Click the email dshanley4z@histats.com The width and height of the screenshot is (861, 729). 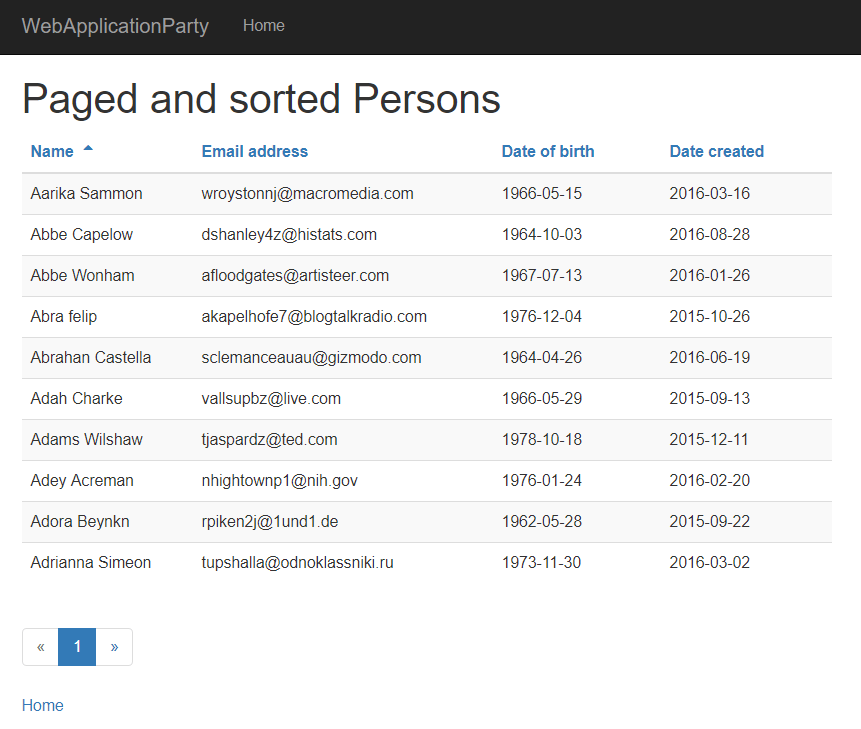[289, 234]
